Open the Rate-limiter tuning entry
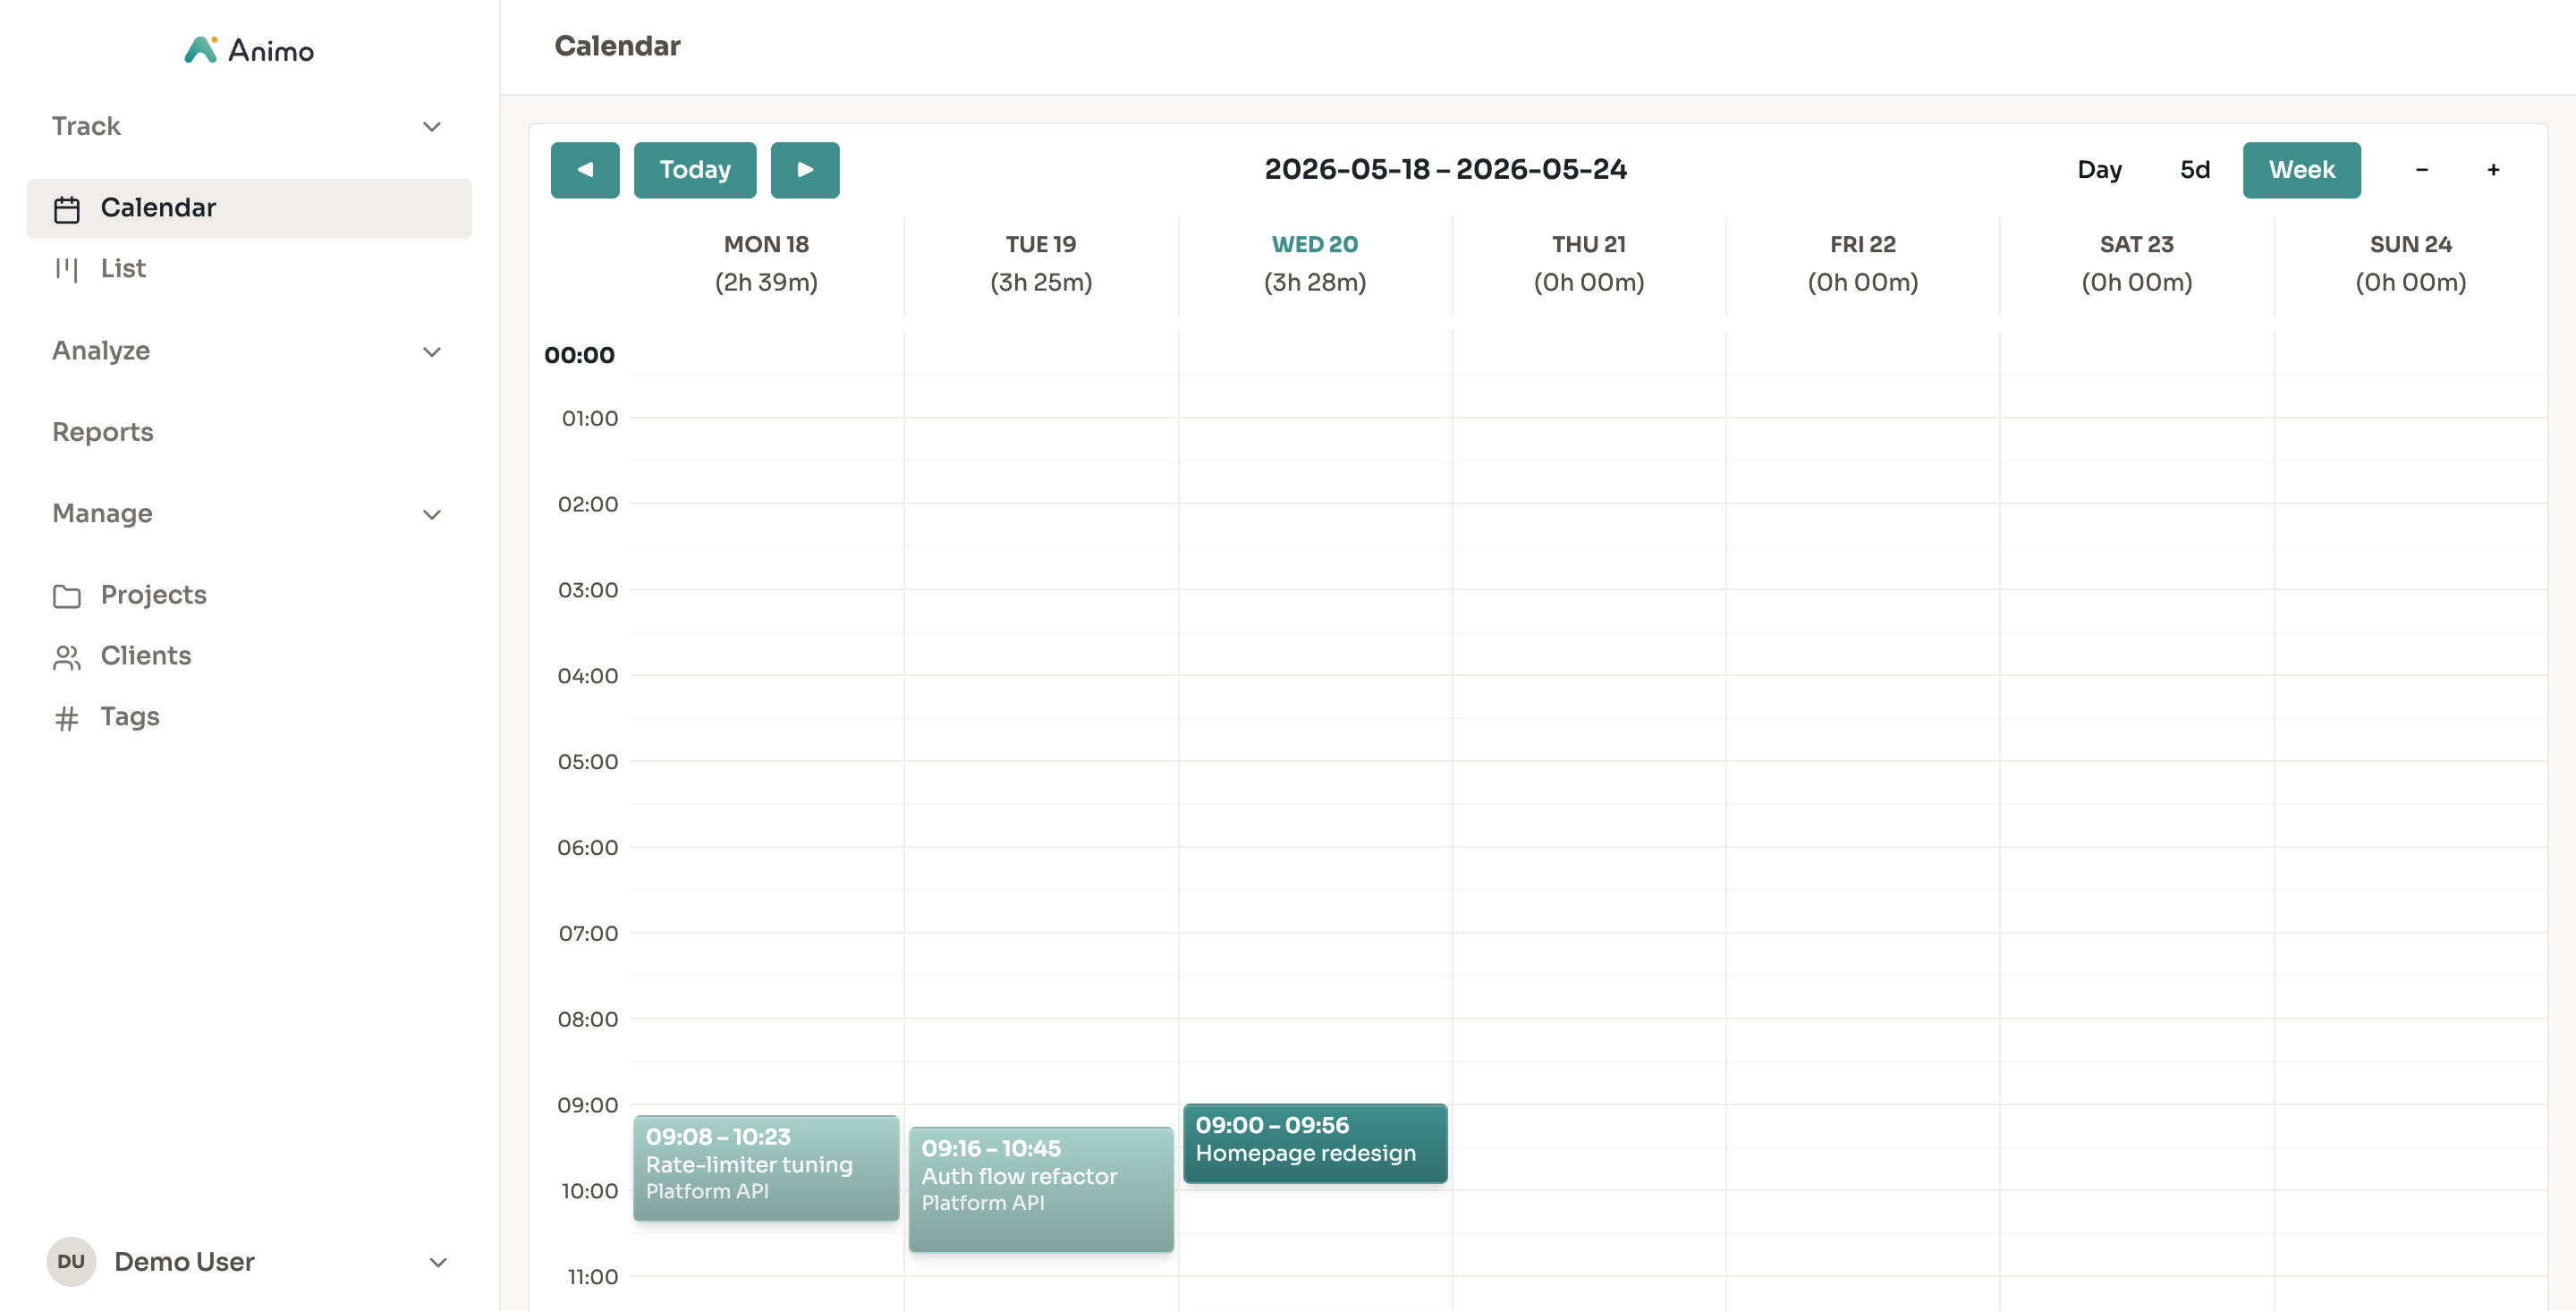 click(x=766, y=1168)
